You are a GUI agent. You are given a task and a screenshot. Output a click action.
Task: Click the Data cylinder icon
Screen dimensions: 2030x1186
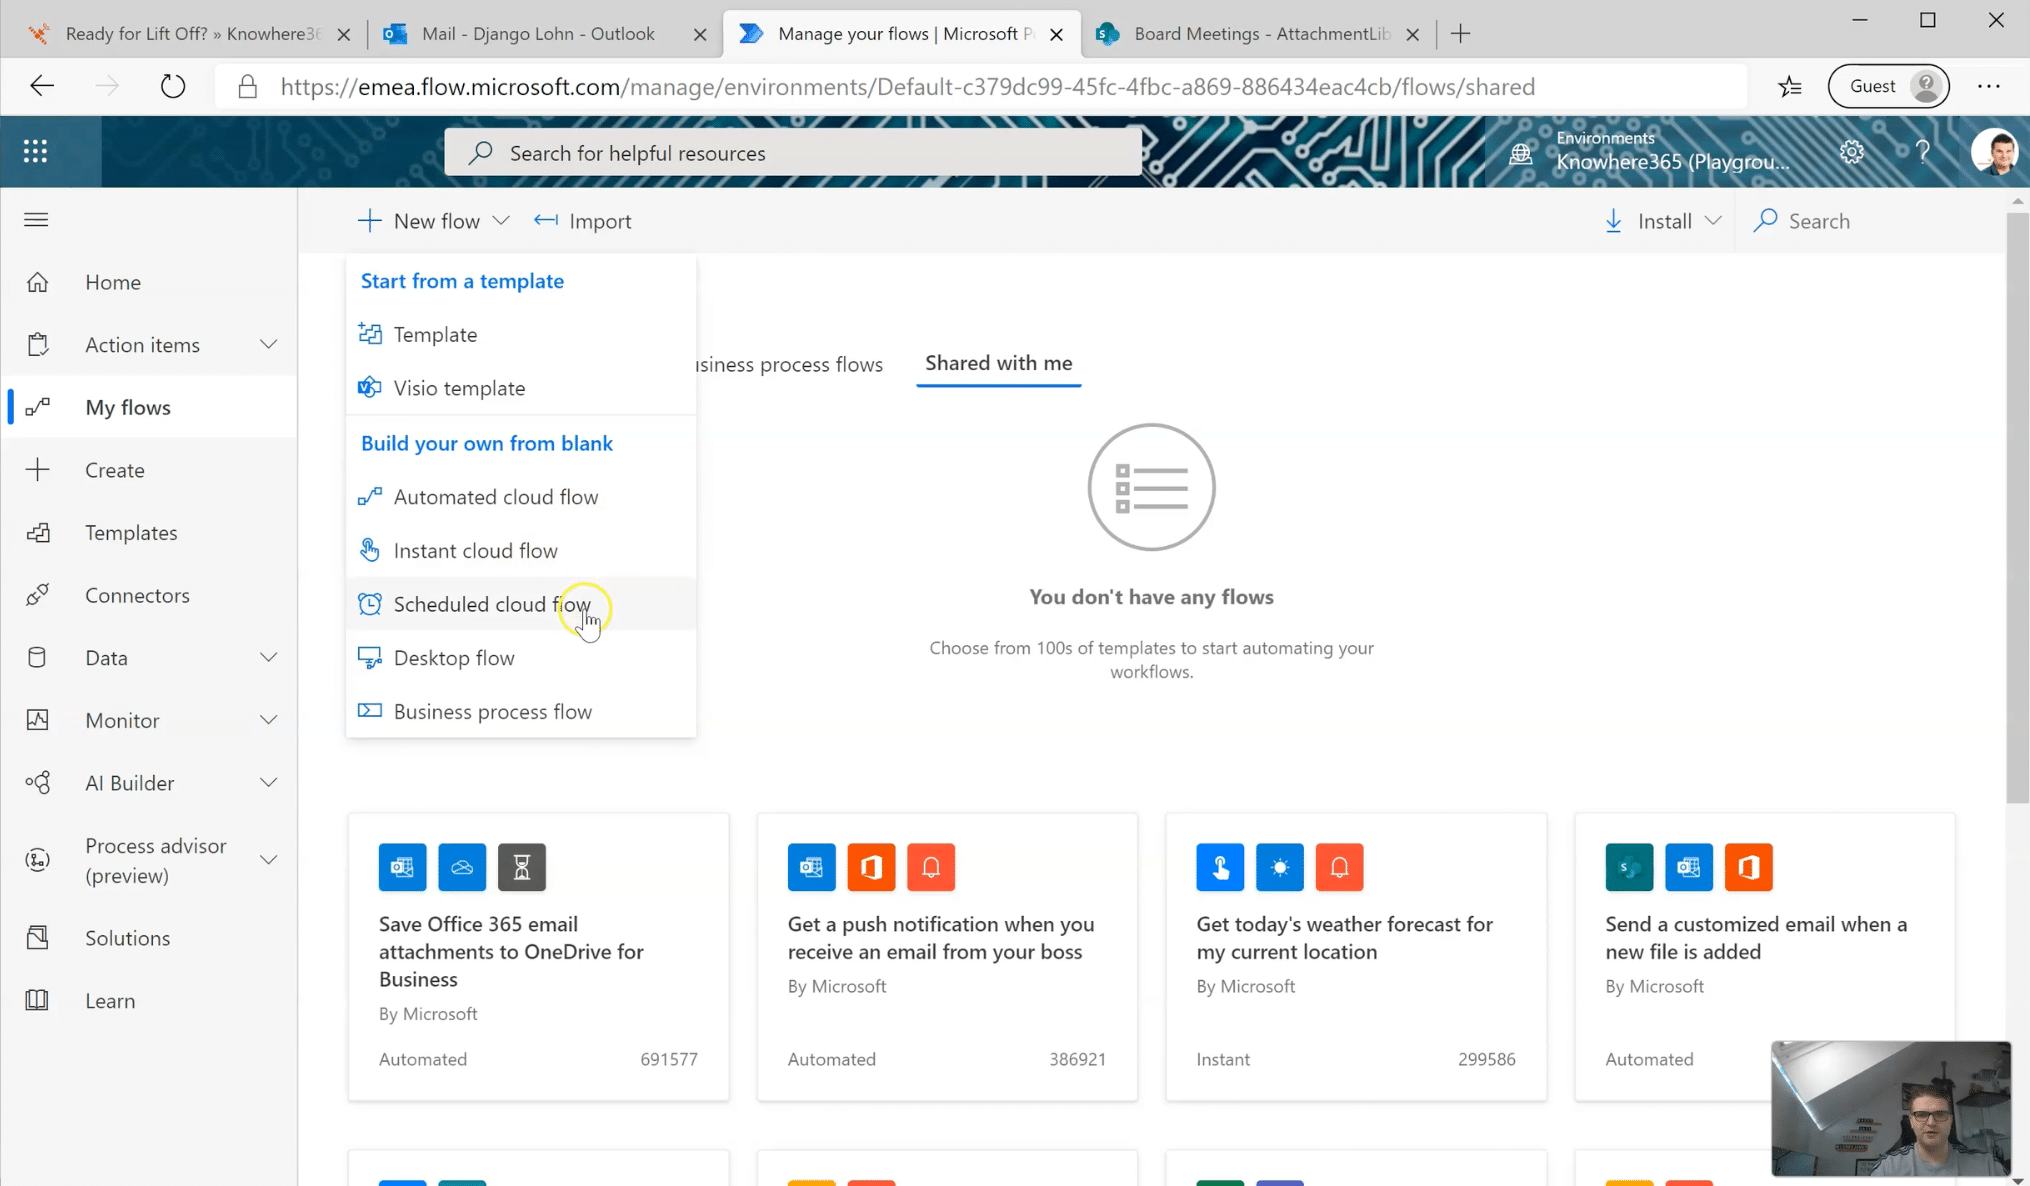38,658
